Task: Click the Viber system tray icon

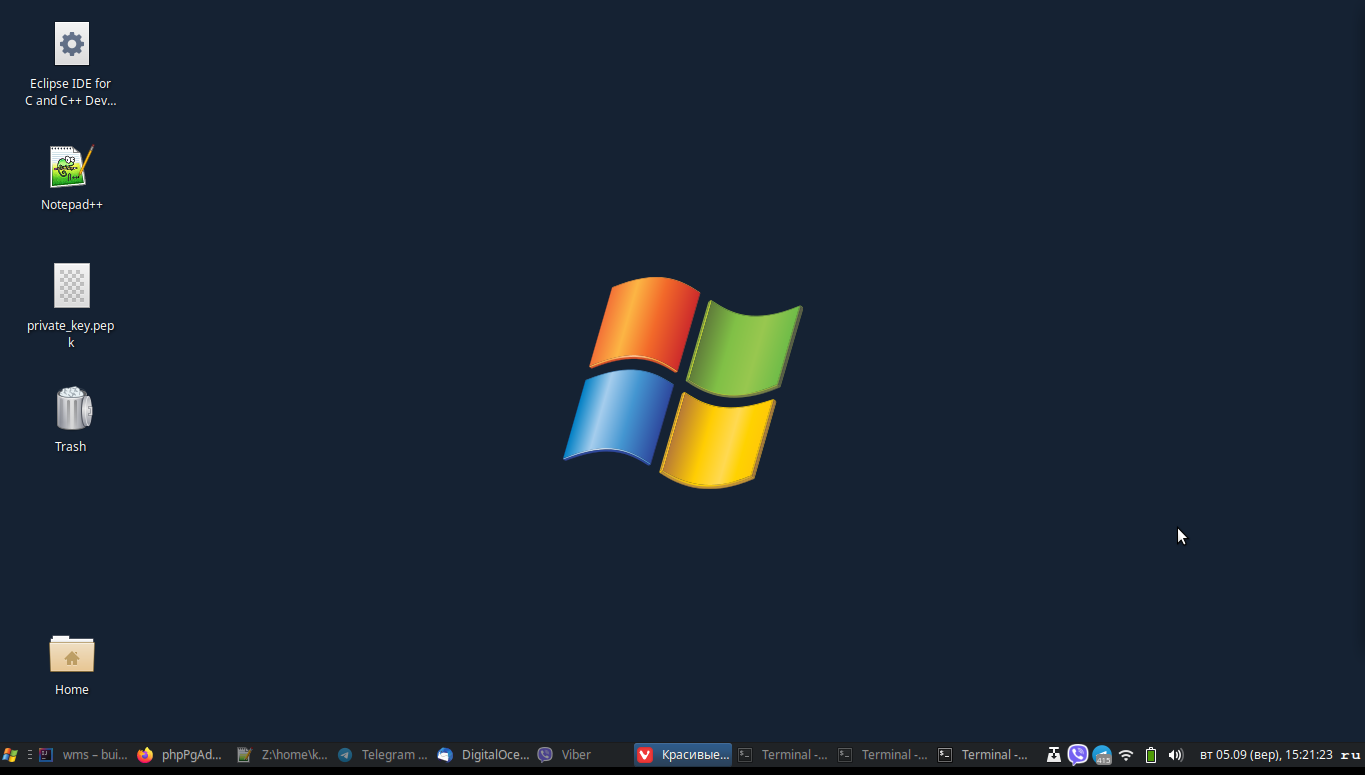Action: click(1077, 755)
